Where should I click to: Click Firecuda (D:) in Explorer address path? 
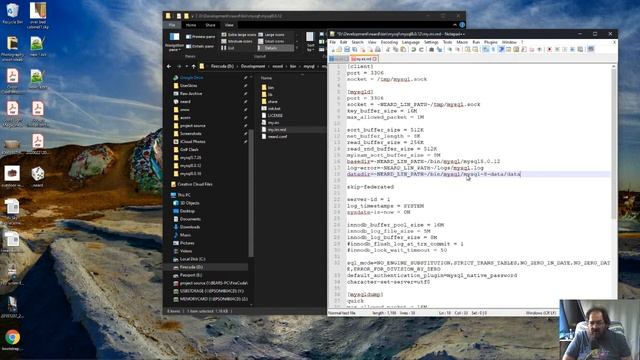pyautogui.click(x=222, y=66)
